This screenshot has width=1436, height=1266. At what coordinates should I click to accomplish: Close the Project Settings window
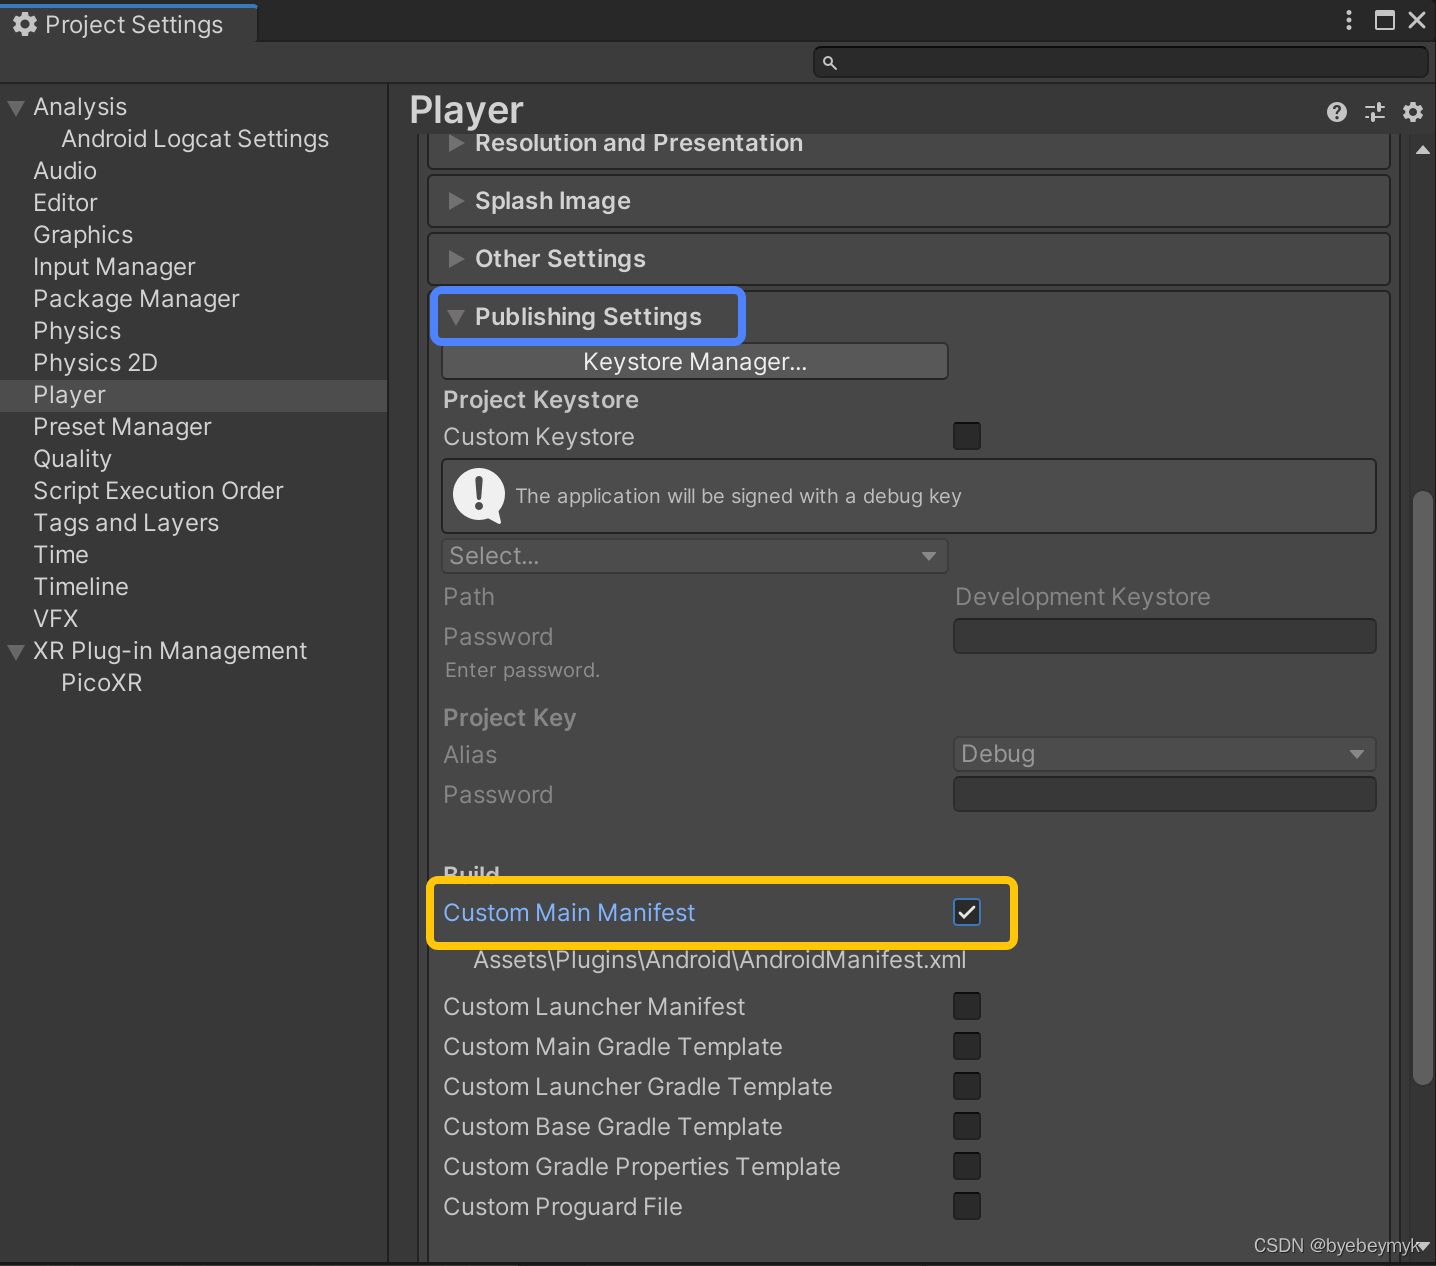click(1417, 20)
